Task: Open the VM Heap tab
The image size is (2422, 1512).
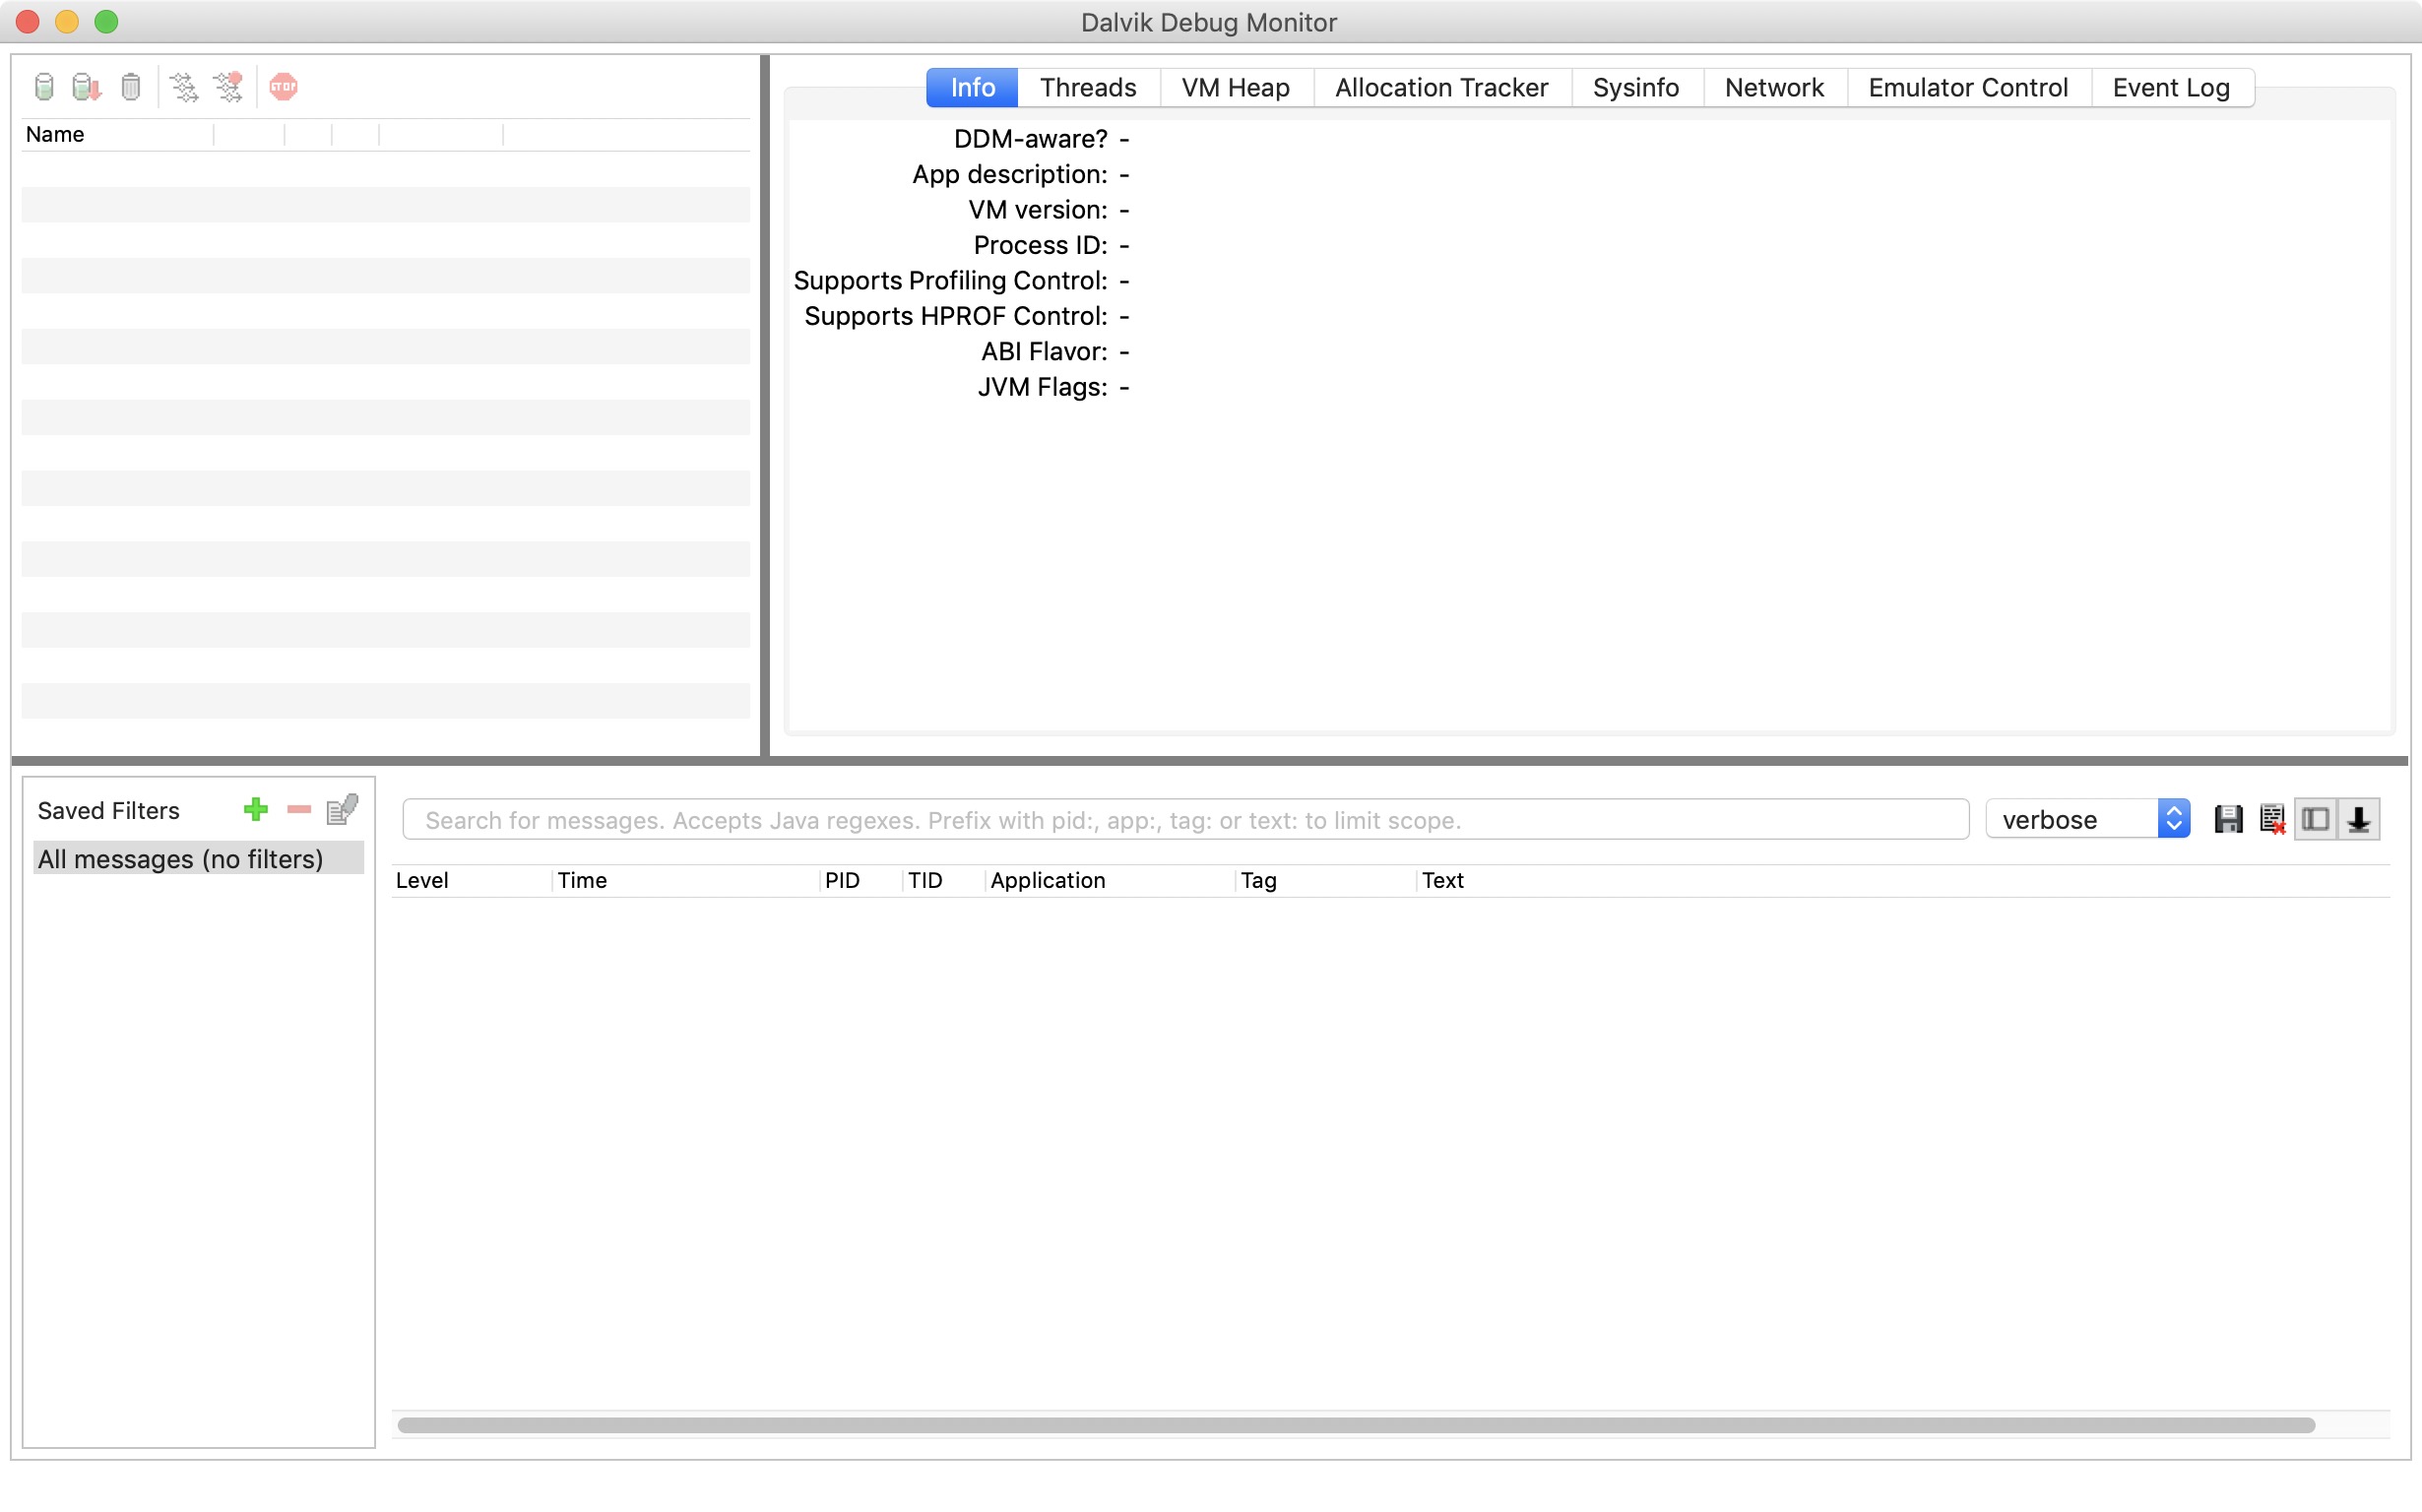Action: pos(1236,88)
